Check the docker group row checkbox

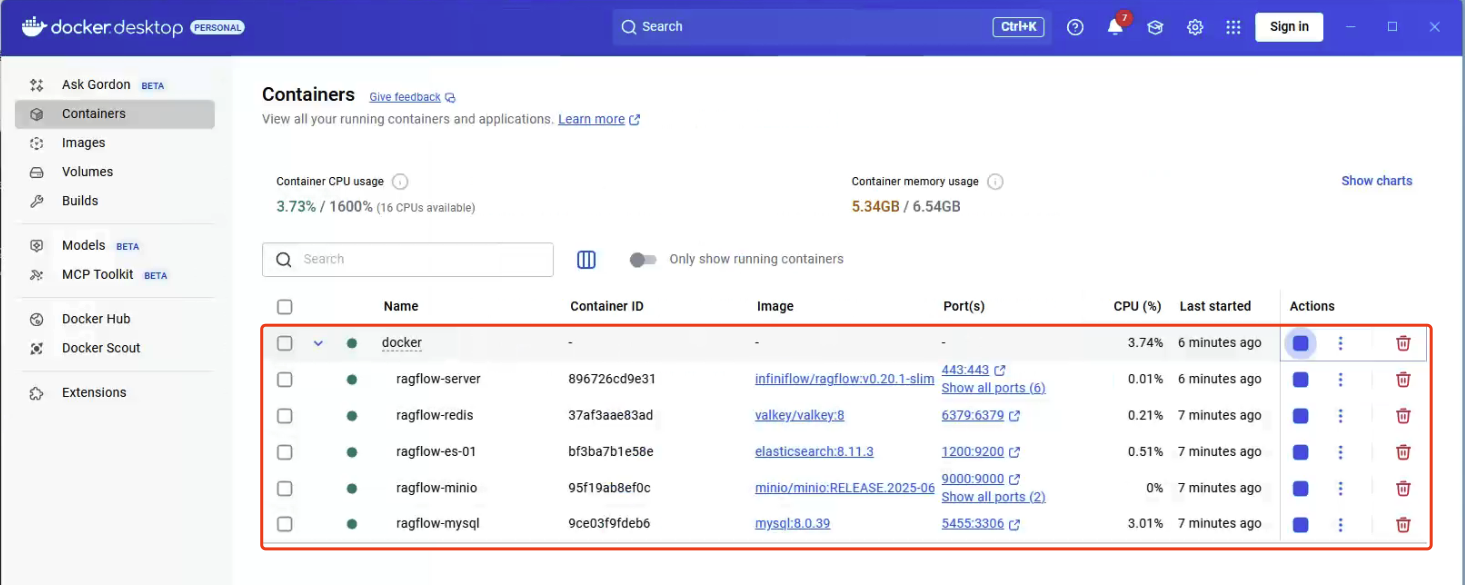(285, 343)
